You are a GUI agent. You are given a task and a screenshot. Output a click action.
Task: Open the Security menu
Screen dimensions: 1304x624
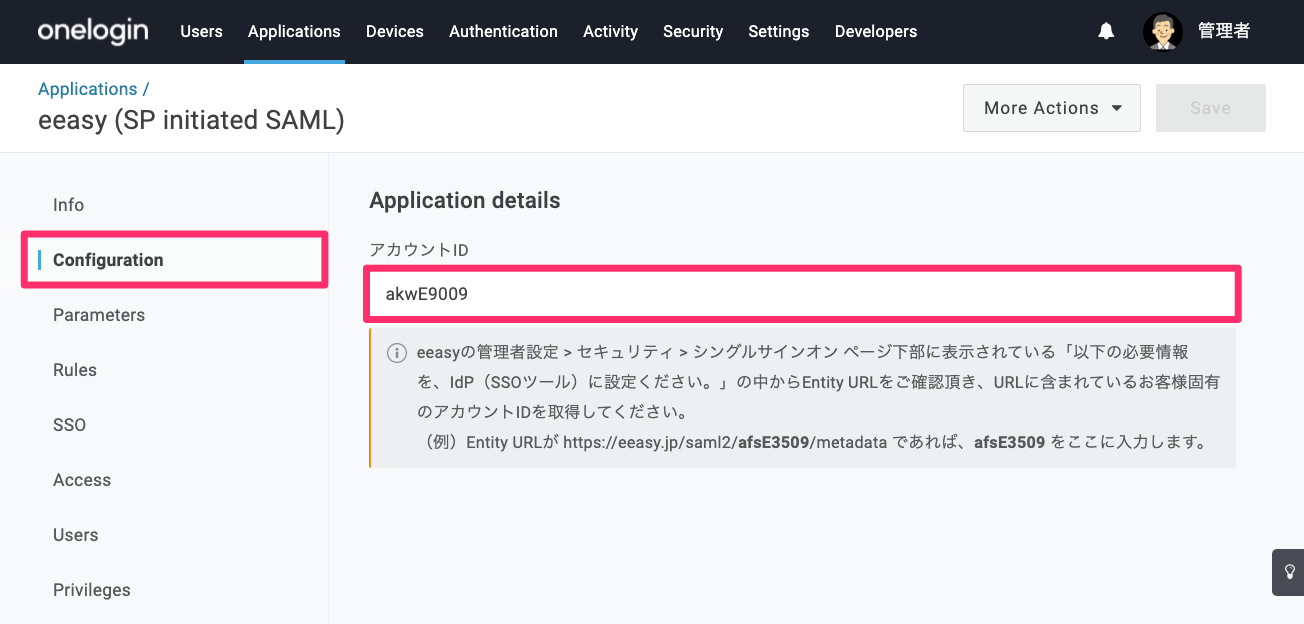693,31
